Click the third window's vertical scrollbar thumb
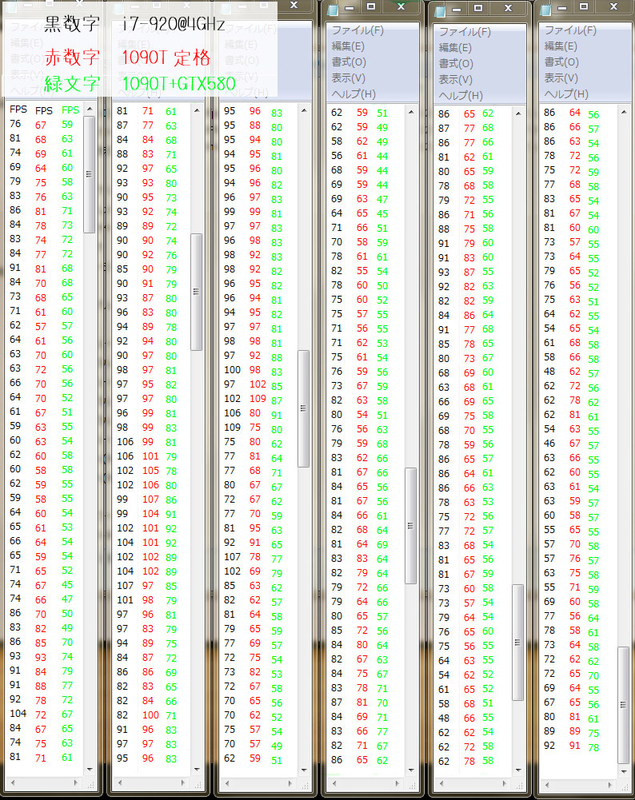635x800 pixels. 303,409
